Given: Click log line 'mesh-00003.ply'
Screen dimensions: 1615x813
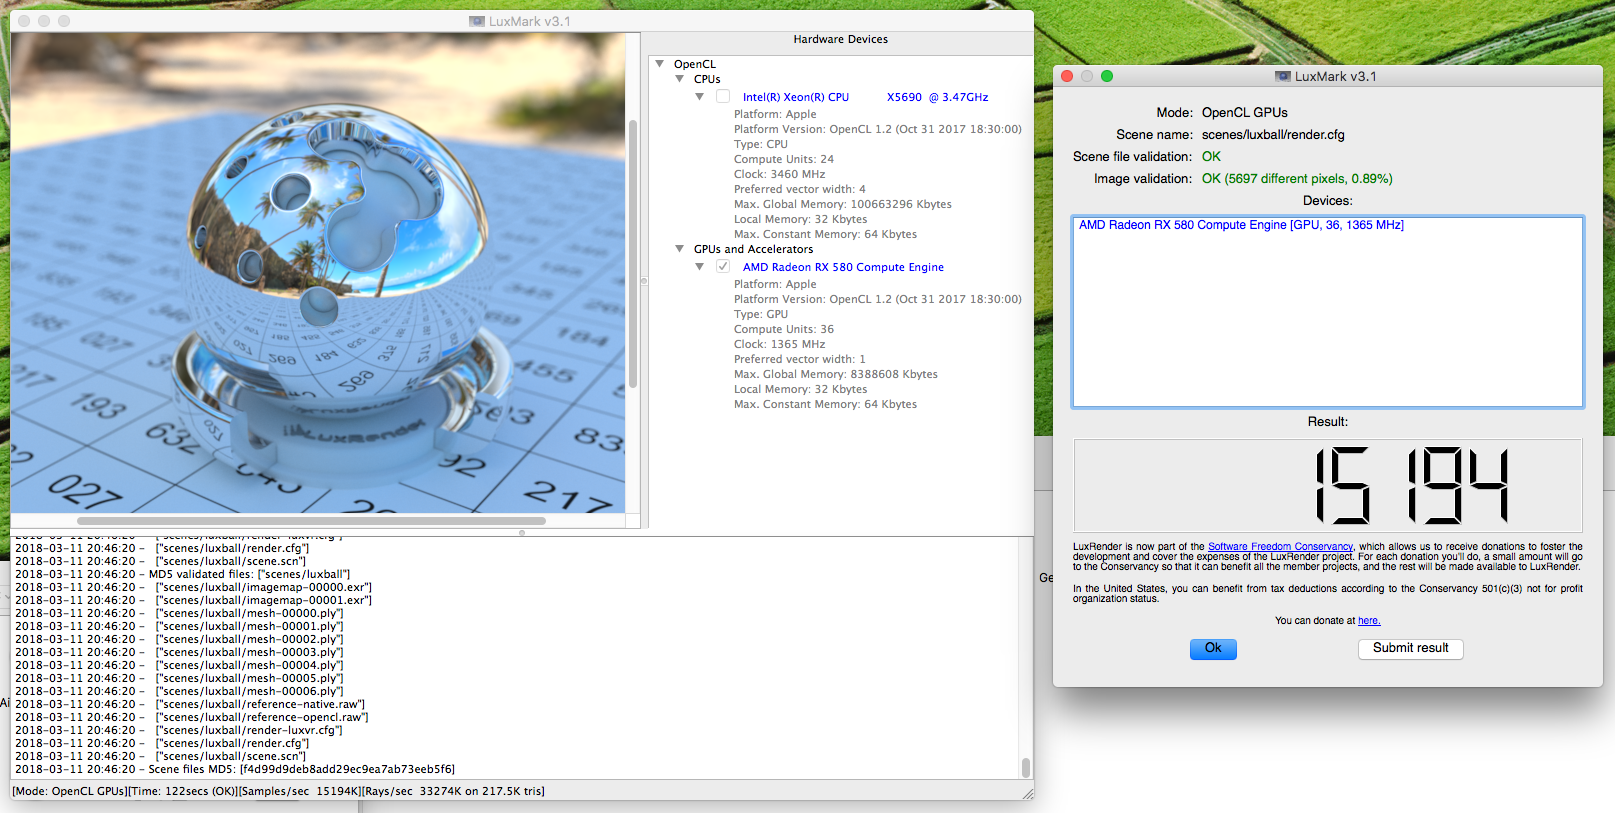Looking at the screenshot, I should (x=179, y=652).
